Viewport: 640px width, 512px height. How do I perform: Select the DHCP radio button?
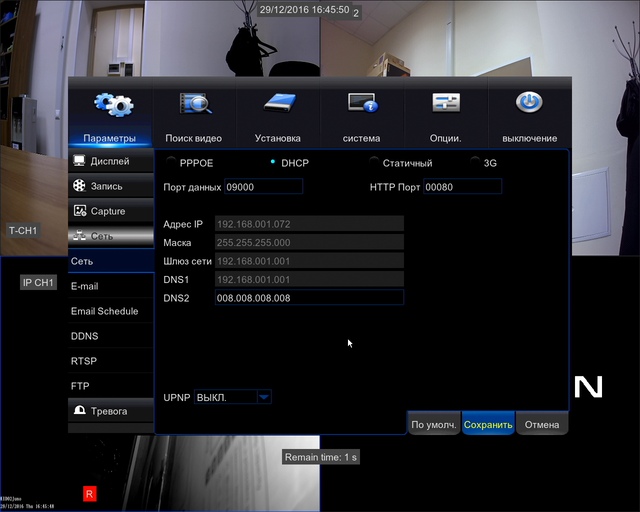(273, 162)
